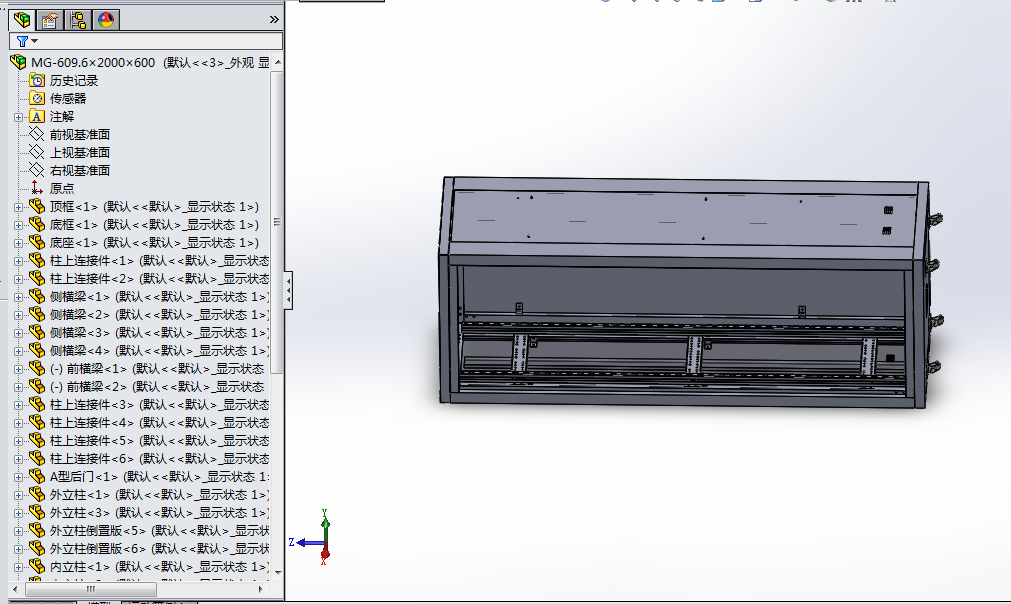Select the sloped top panel of the cabinet model
Viewport: 1011px width, 604px height.
[x=683, y=218]
